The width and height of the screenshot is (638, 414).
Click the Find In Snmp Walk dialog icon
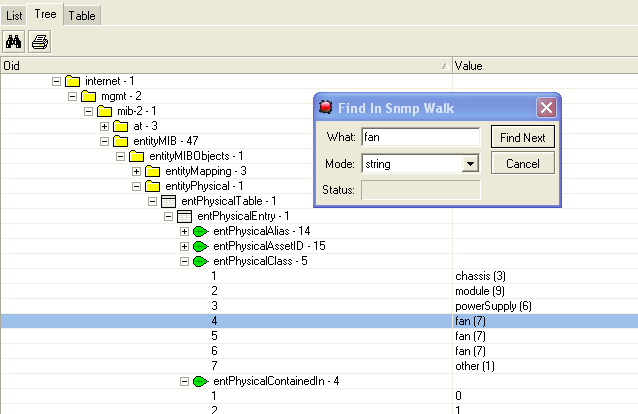(x=325, y=107)
